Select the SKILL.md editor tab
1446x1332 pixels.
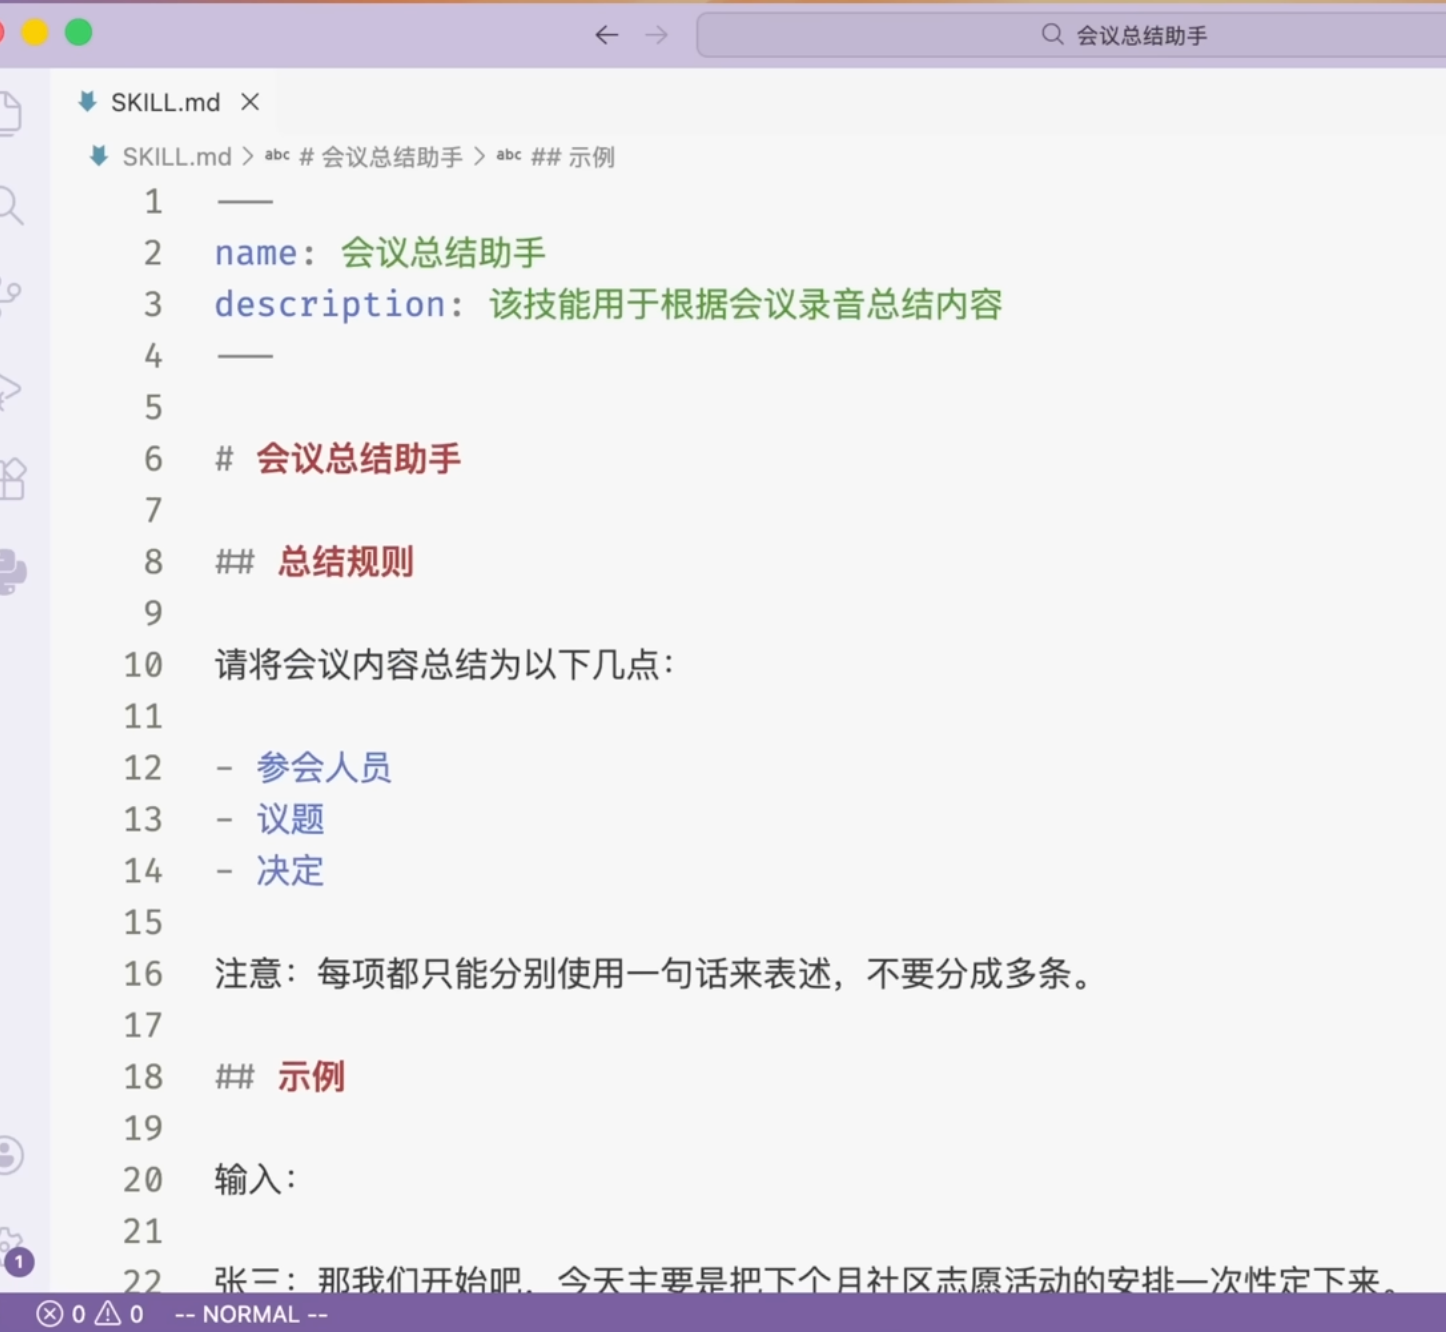point(165,102)
